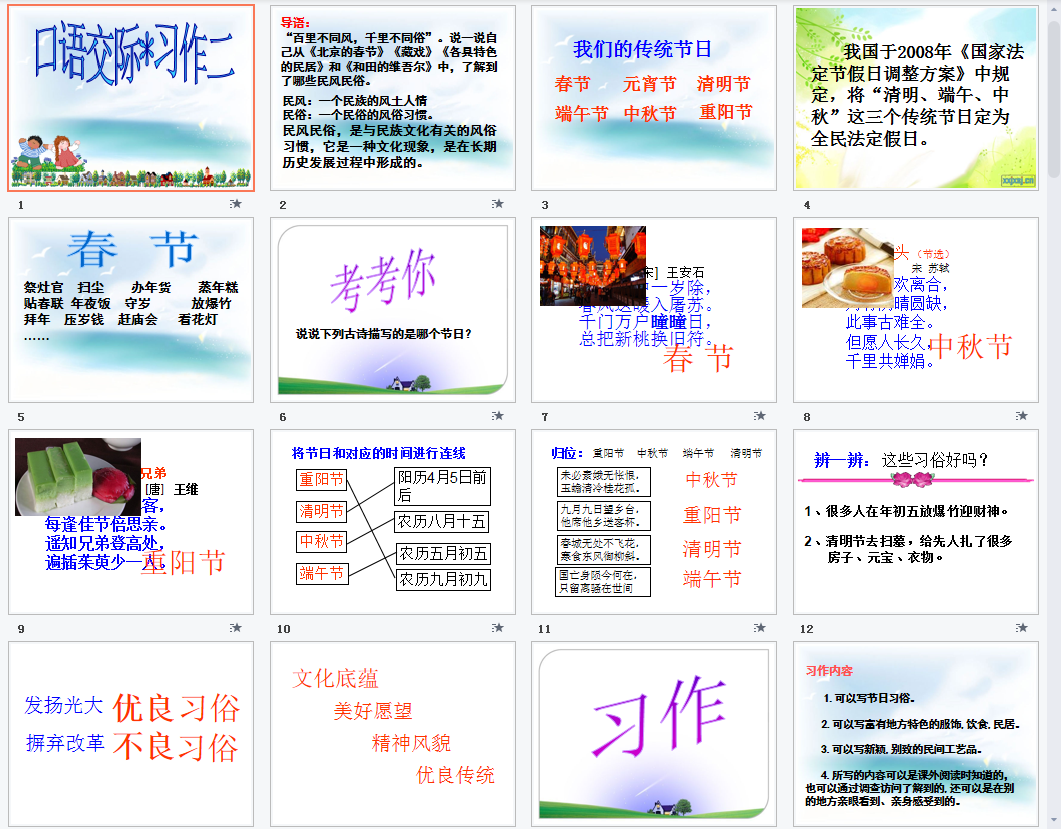Select the 习作内容 requirements slide
The height and width of the screenshot is (829, 1061).
click(x=916, y=734)
